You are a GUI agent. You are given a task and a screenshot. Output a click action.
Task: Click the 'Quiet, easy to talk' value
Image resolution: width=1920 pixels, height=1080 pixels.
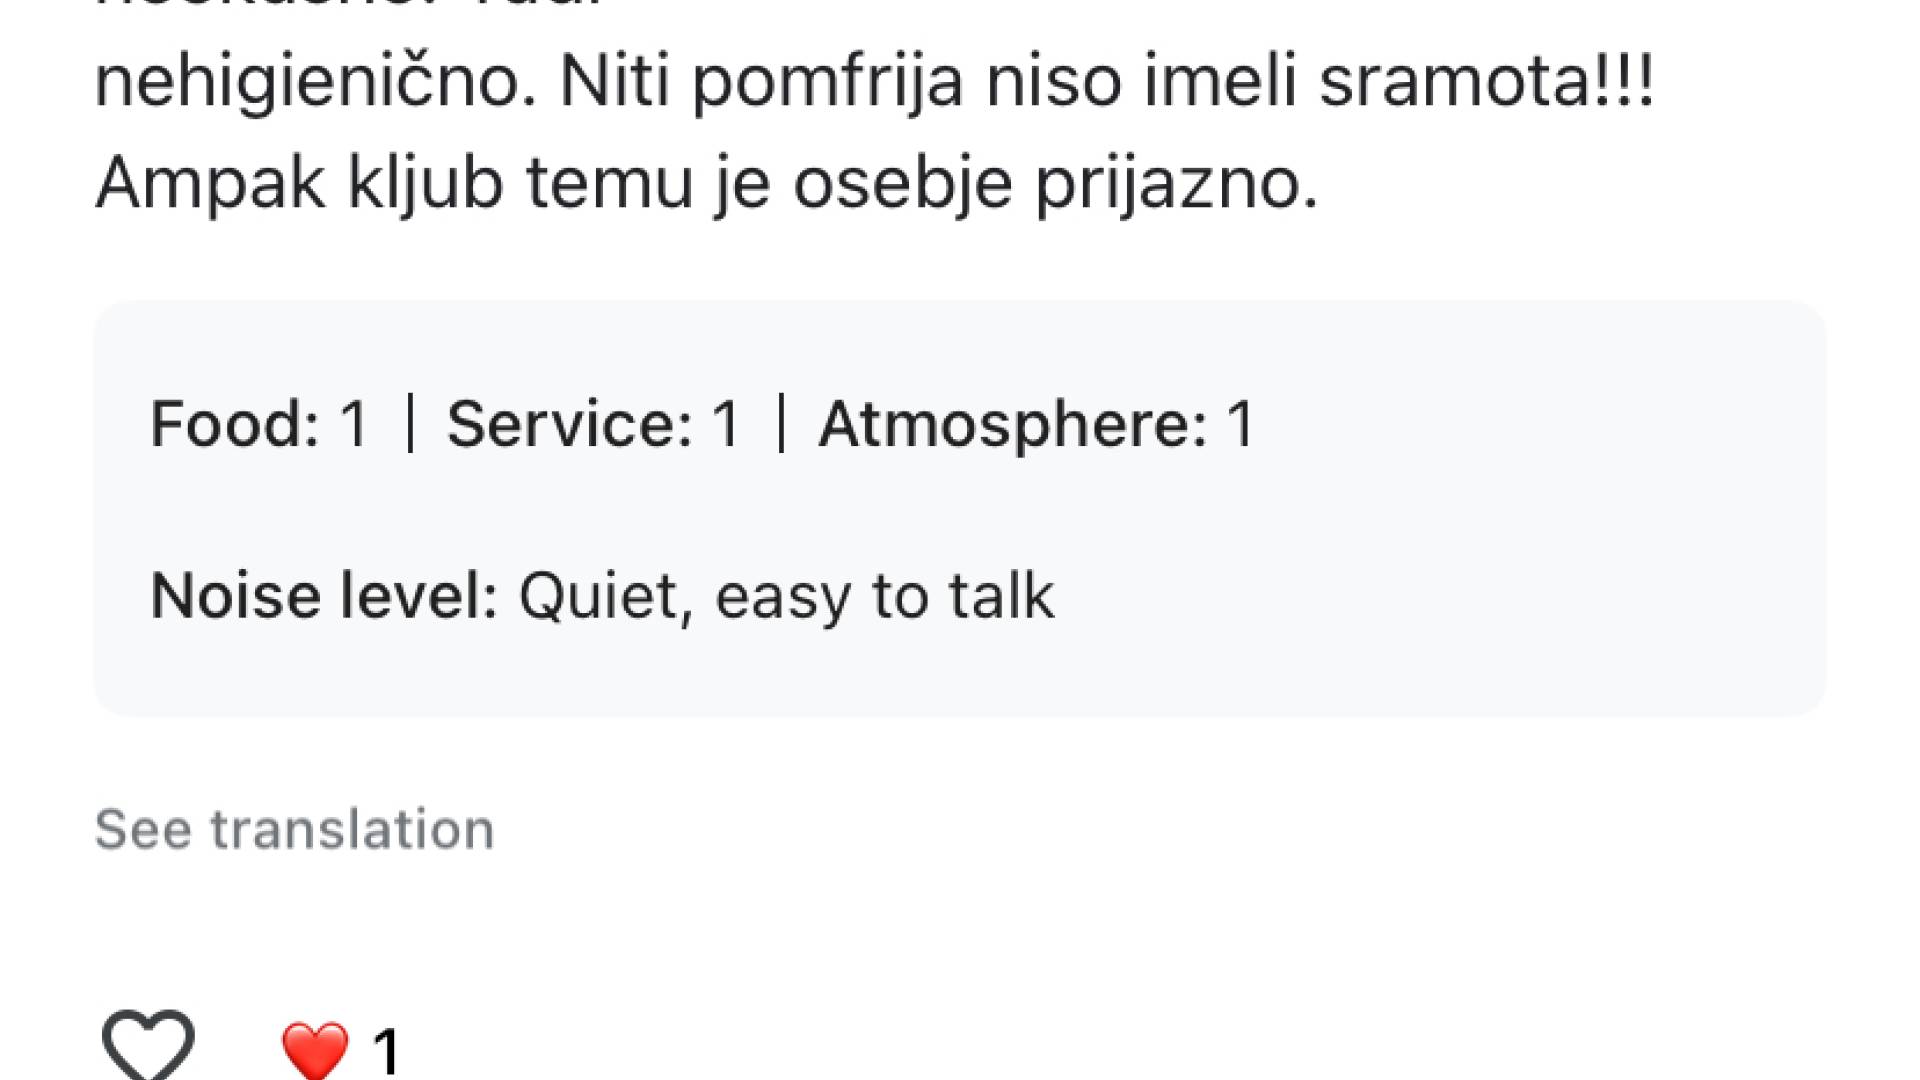click(x=786, y=596)
